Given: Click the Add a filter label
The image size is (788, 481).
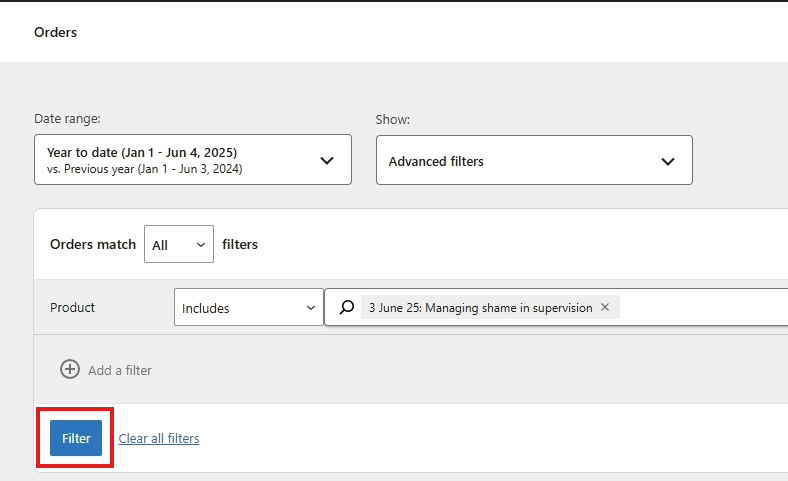Looking at the screenshot, I should point(120,370).
